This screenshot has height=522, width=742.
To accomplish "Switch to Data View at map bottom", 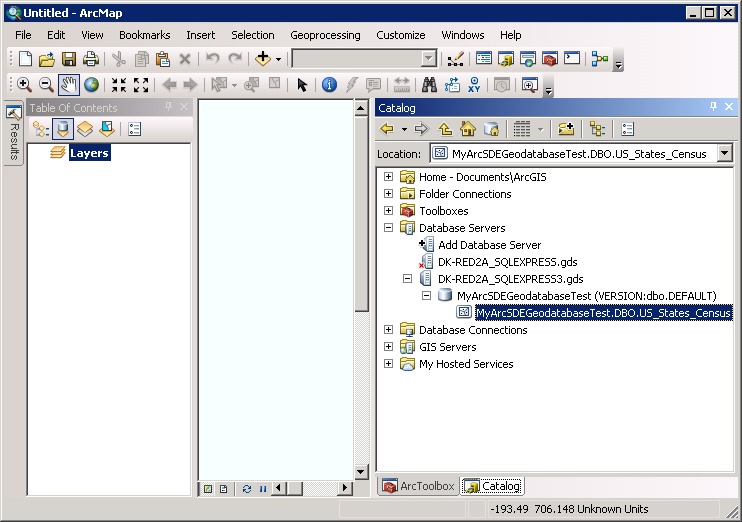I will tap(208, 489).
